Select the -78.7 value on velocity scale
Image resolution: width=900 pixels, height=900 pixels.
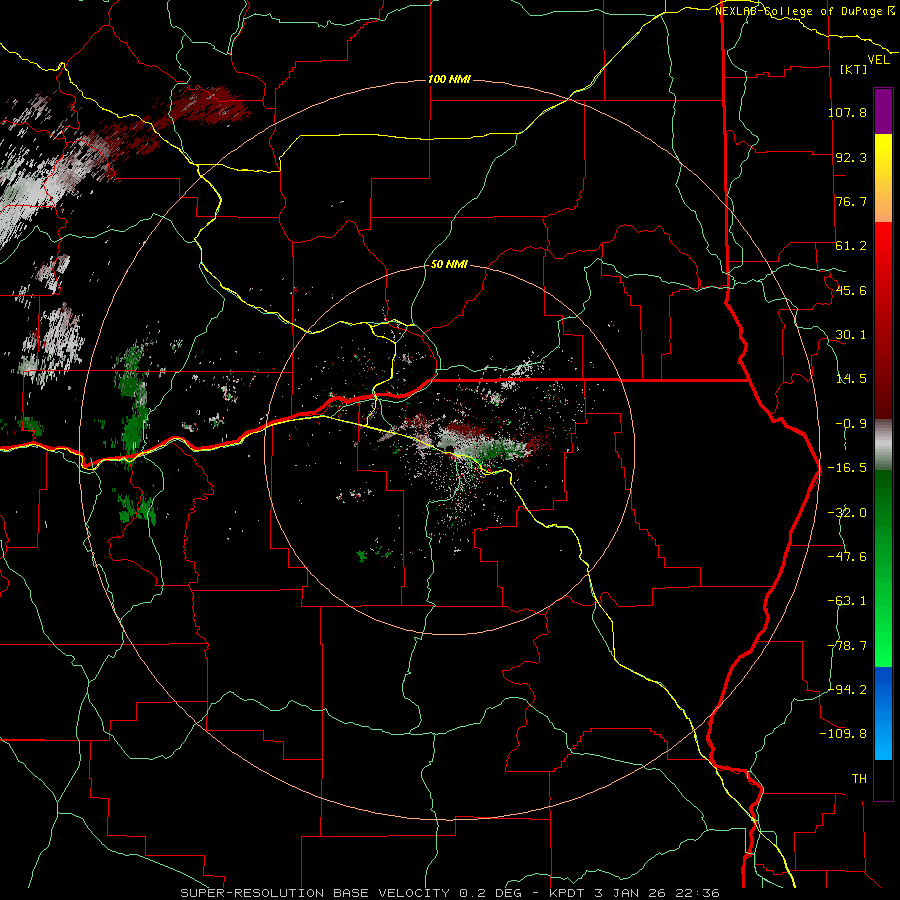[x=847, y=646]
